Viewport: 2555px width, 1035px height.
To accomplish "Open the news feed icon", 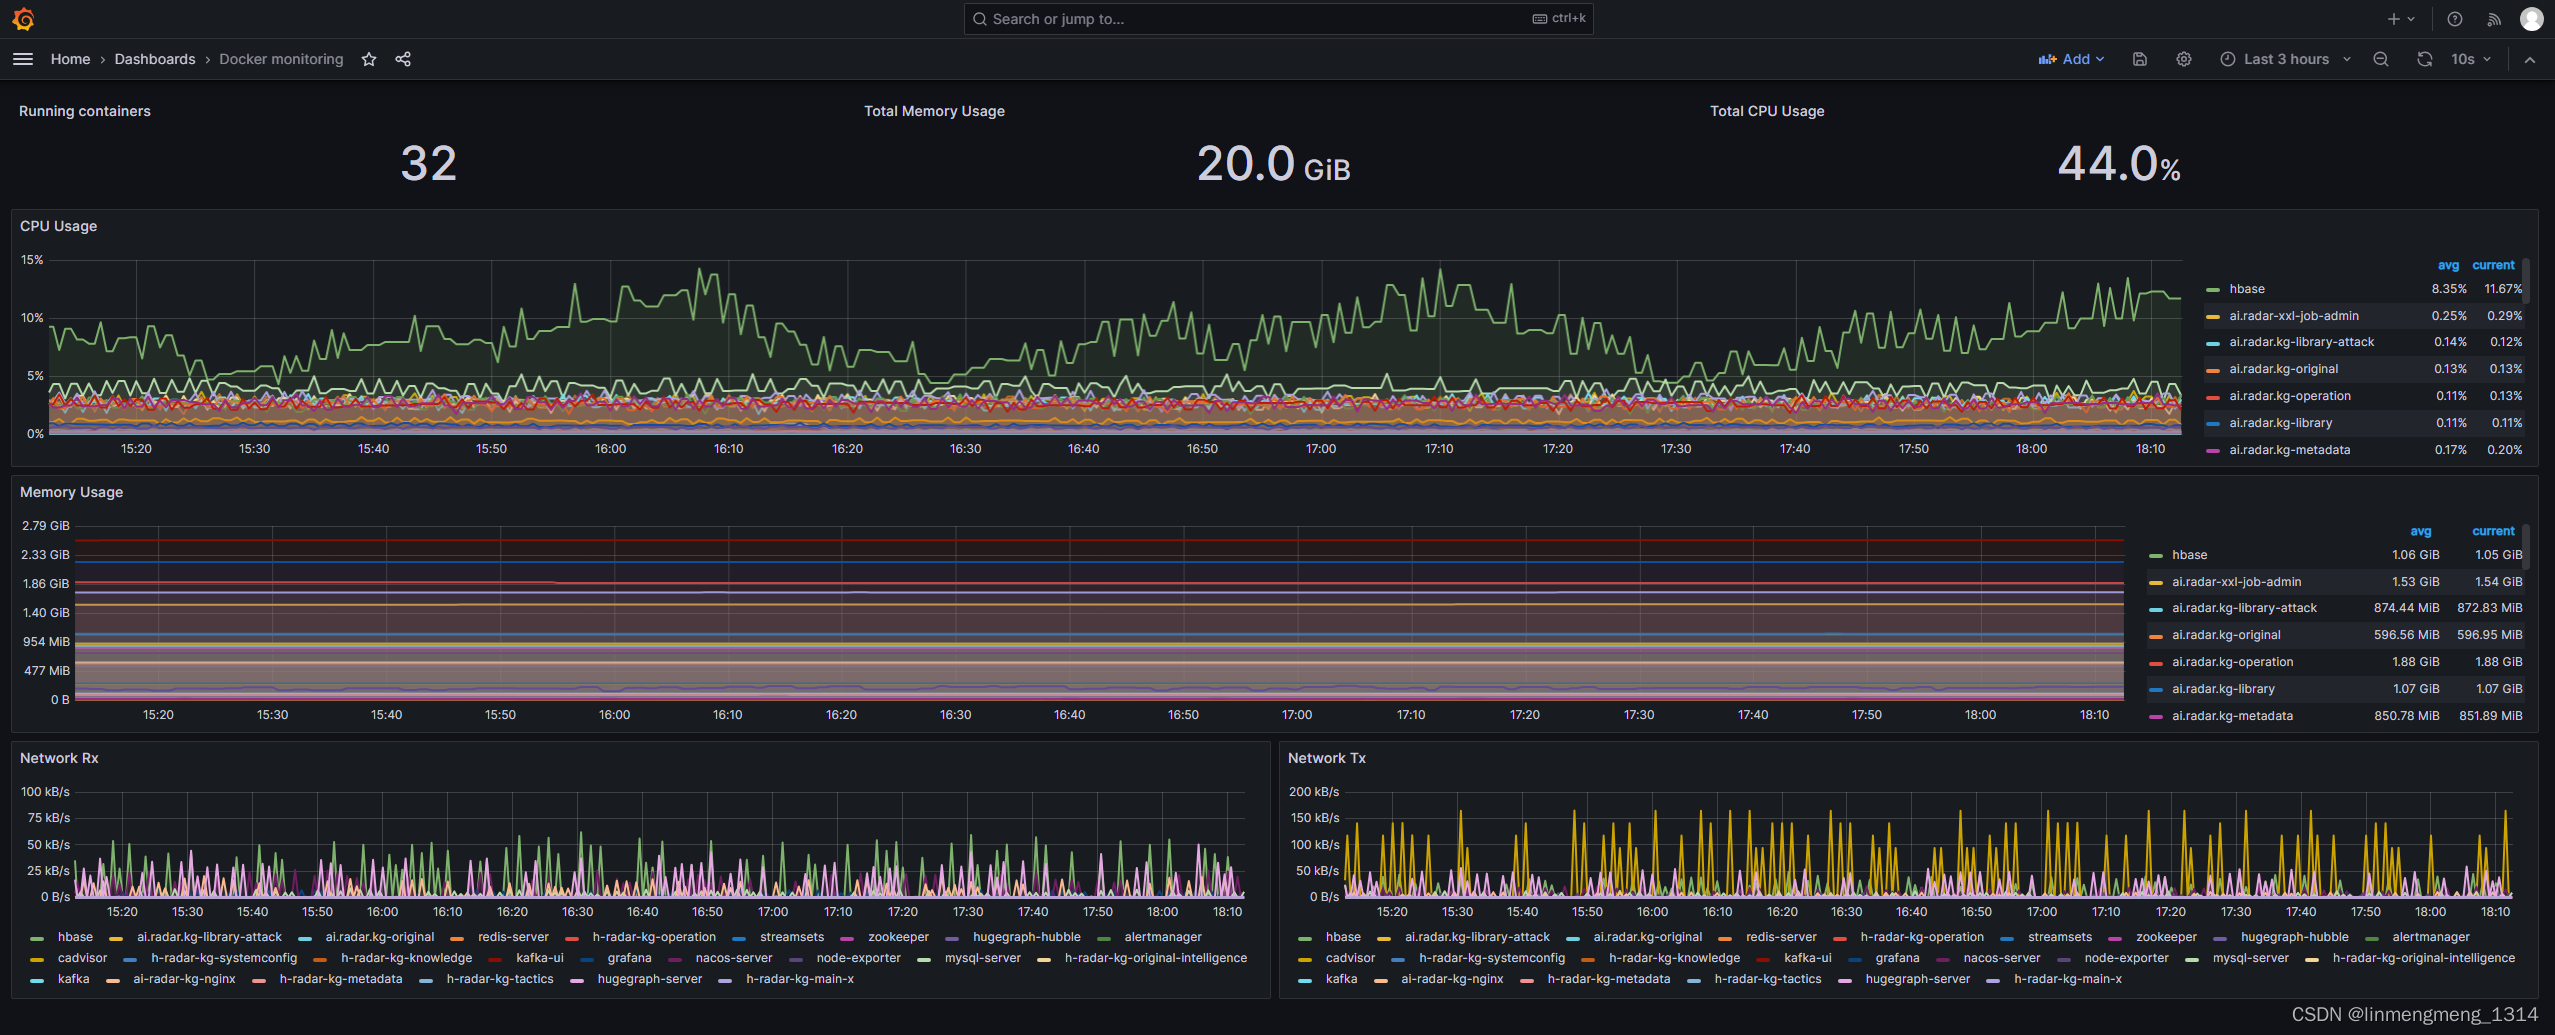I will tap(2494, 19).
